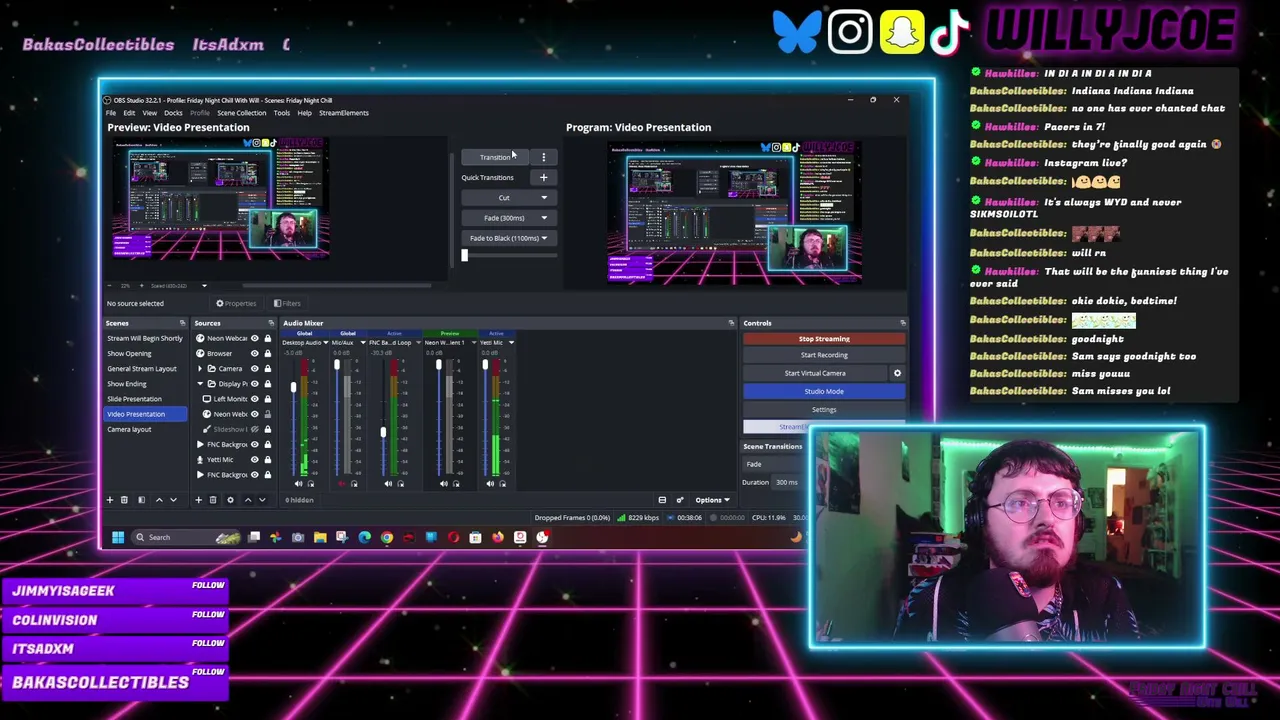Screen dimensions: 1280x720
Task: Mute the Yetti Mic mixer channel
Action: [x=490, y=484]
